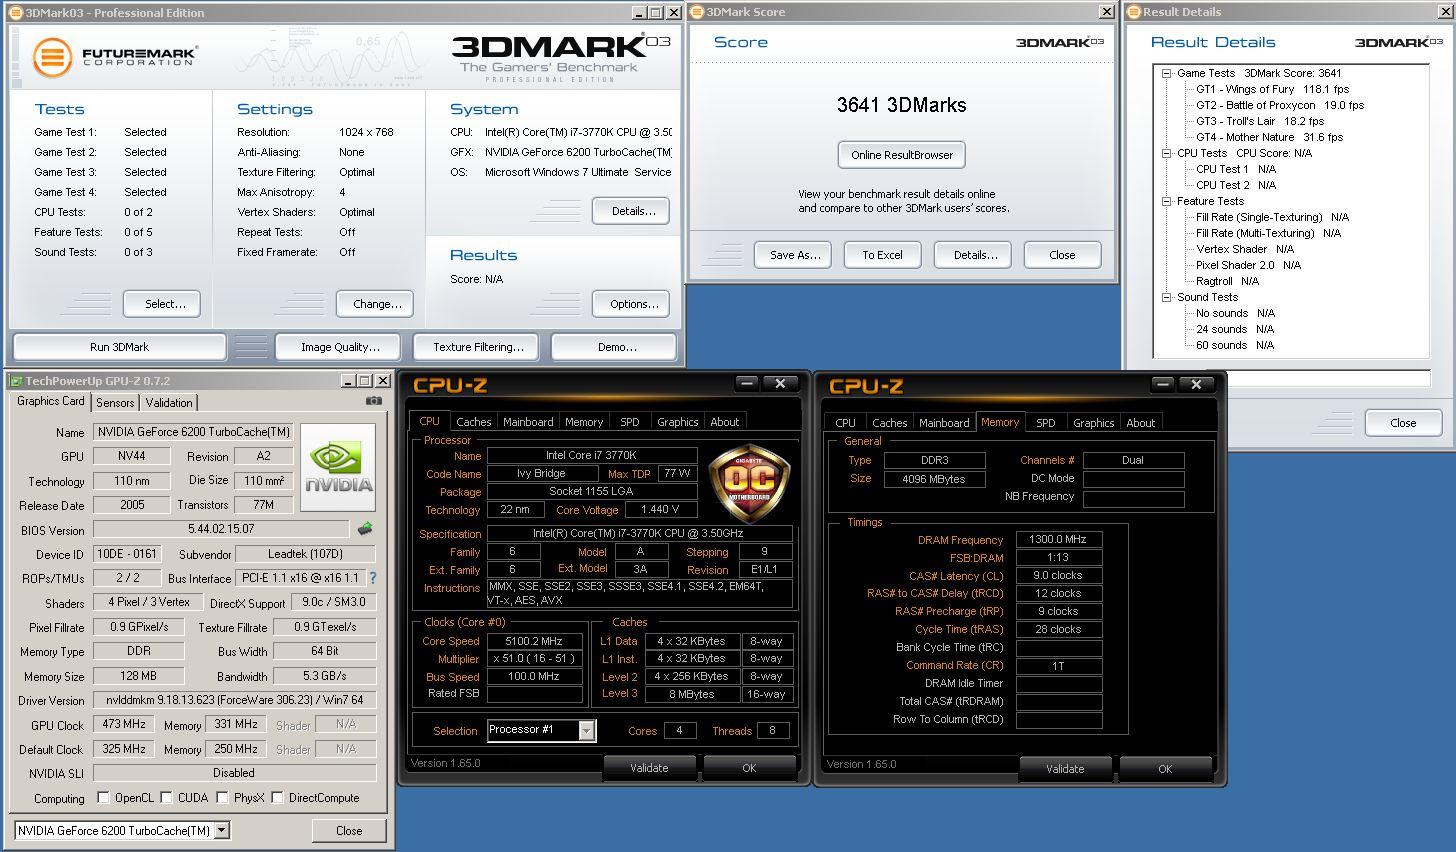Click Close button in GPU-Z window
The image size is (1456, 852).
point(349,830)
